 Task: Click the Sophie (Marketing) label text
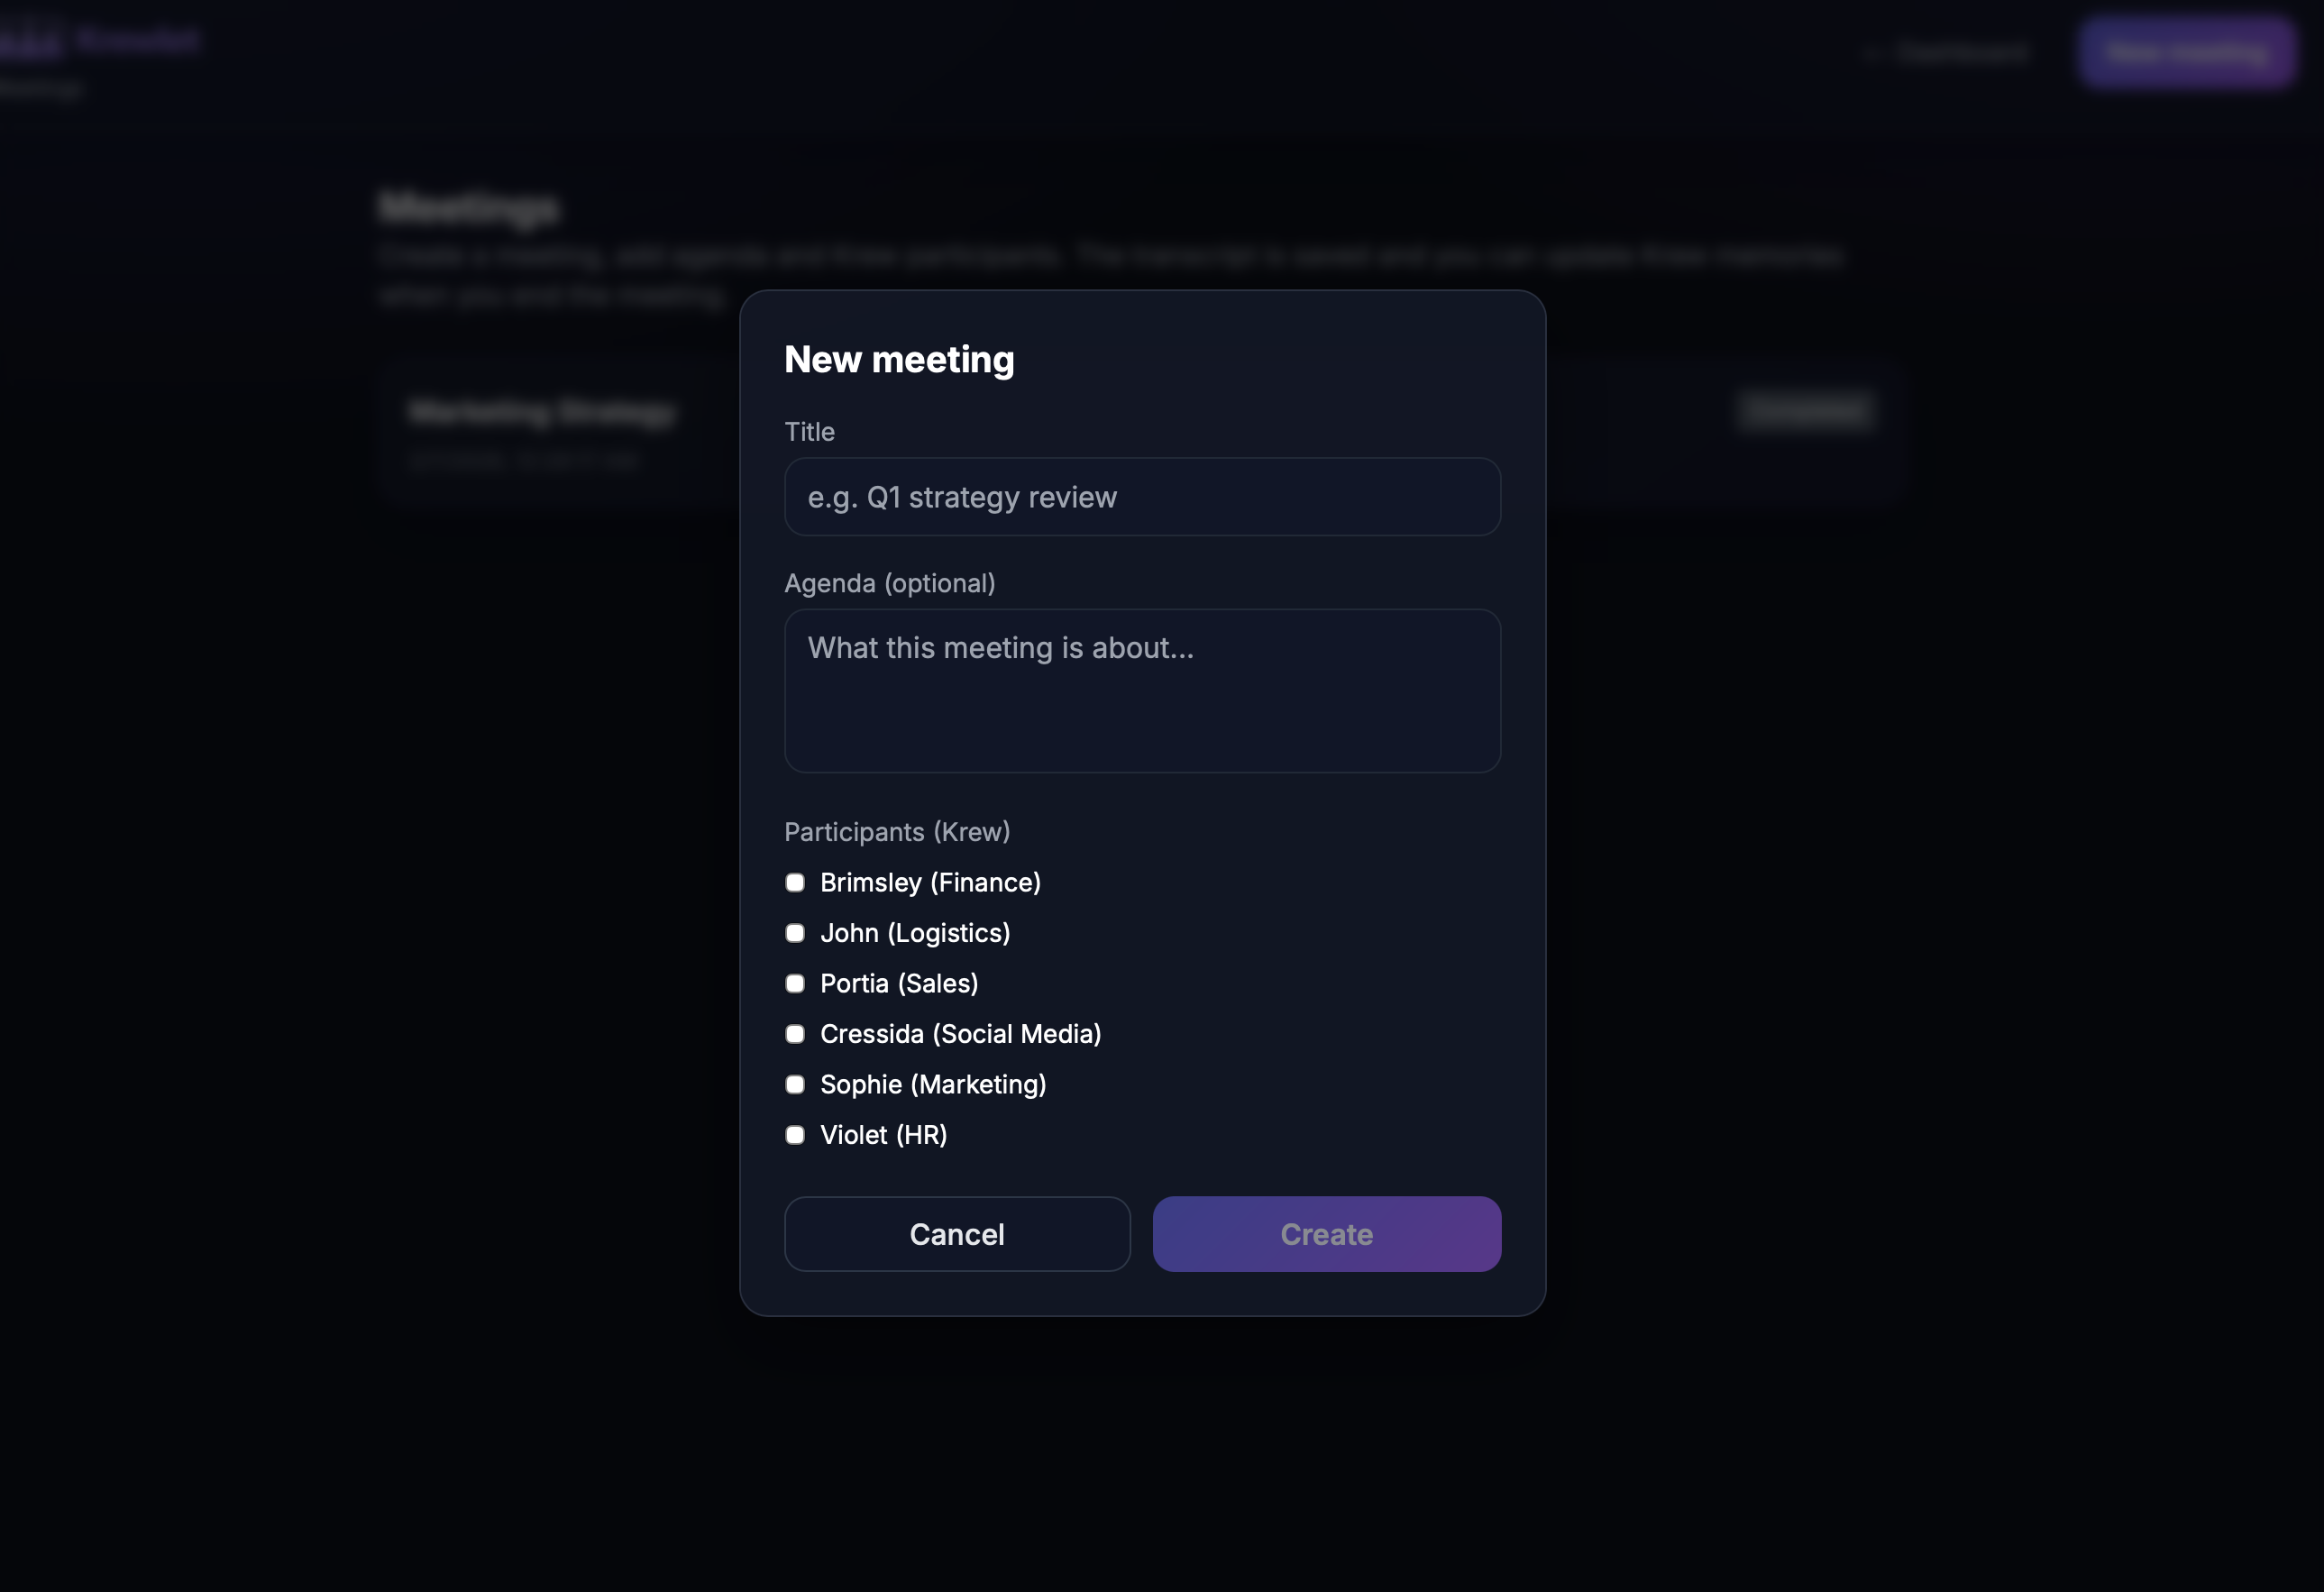(x=933, y=1084)
